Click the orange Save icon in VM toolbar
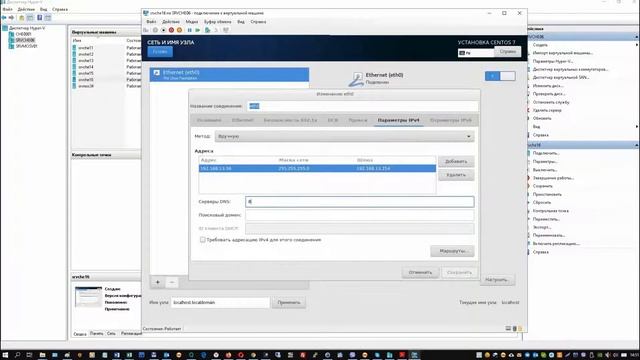 [x=179, y=30]
